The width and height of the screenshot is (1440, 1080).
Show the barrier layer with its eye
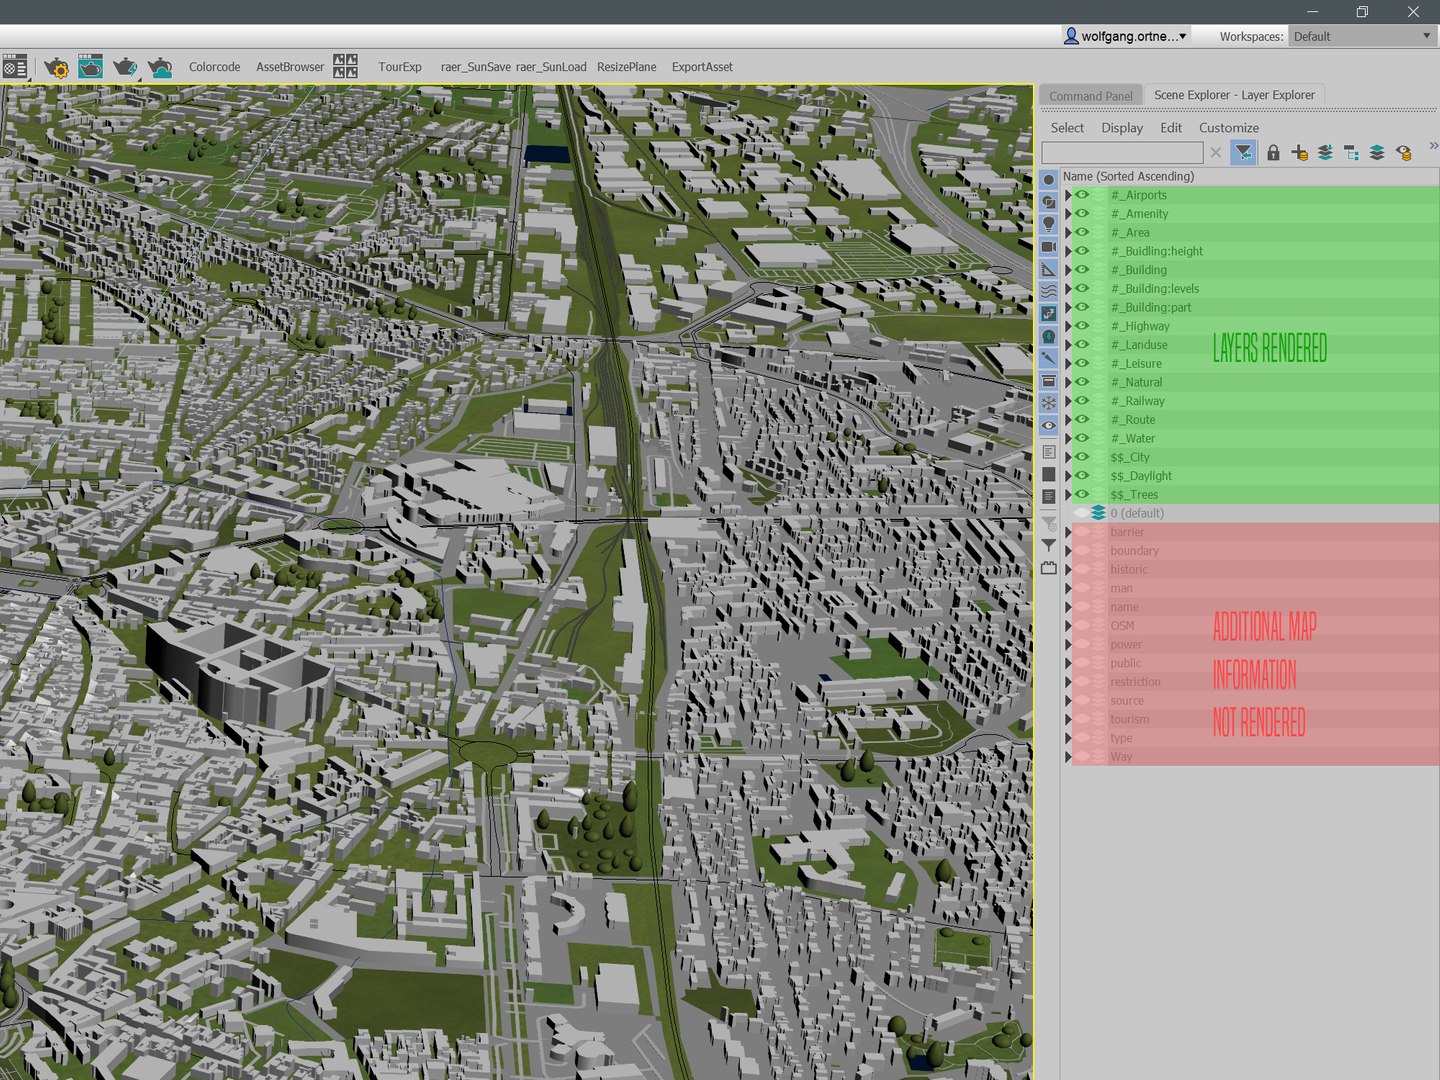[1082, 532]
